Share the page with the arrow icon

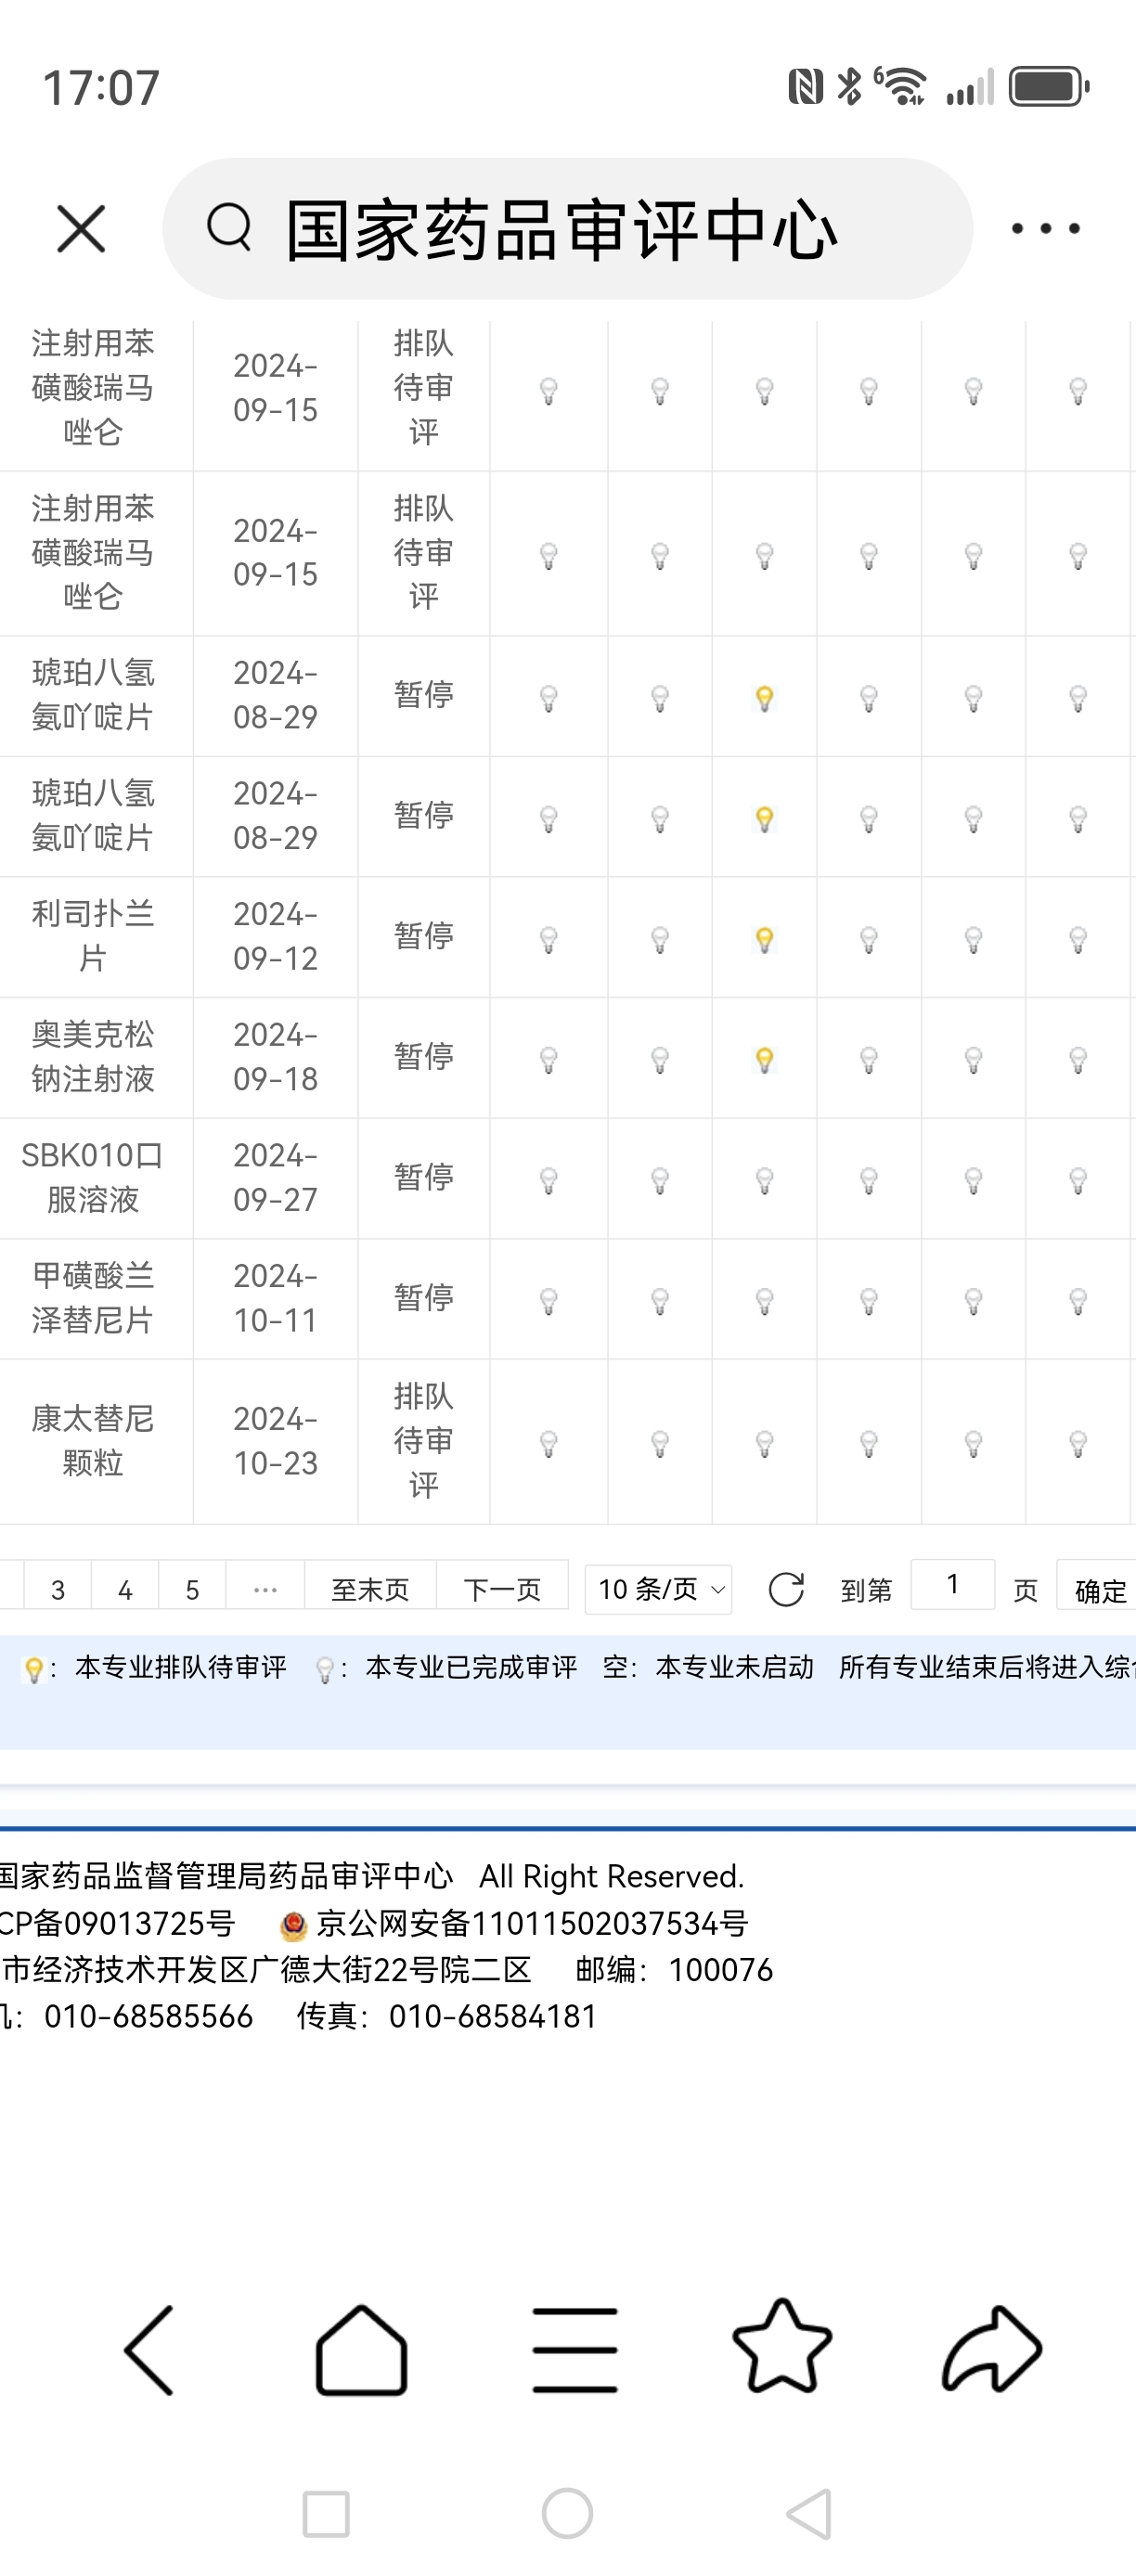[x=992, y=2349]
